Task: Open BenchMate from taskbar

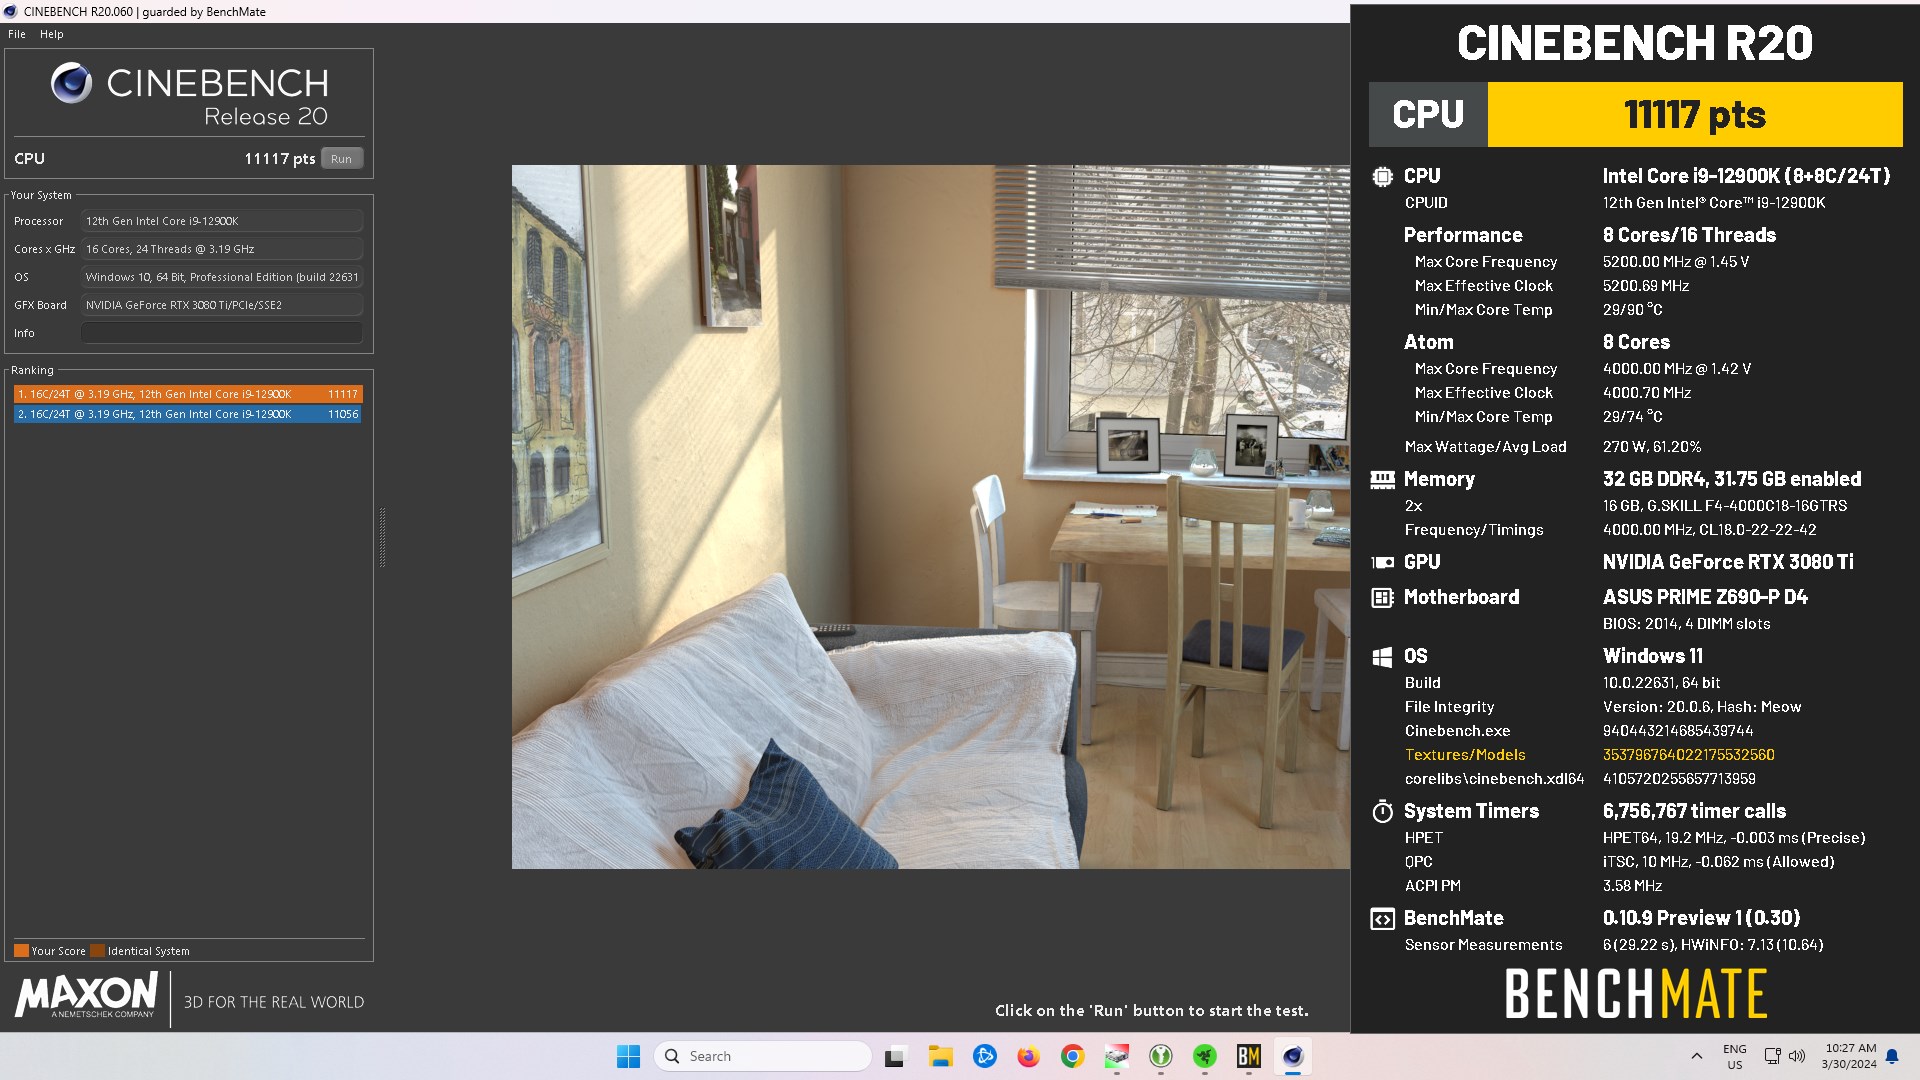Action: (1249, 1056)
